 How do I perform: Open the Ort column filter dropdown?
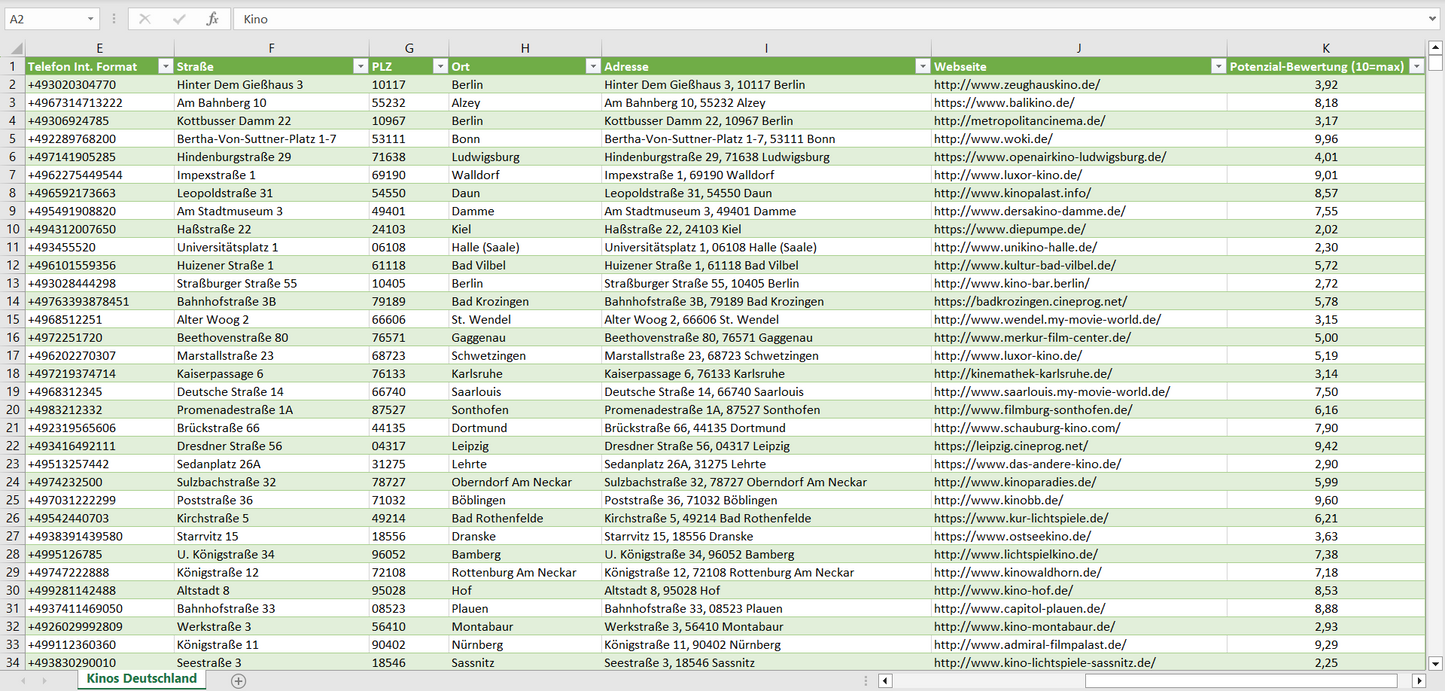591,66
